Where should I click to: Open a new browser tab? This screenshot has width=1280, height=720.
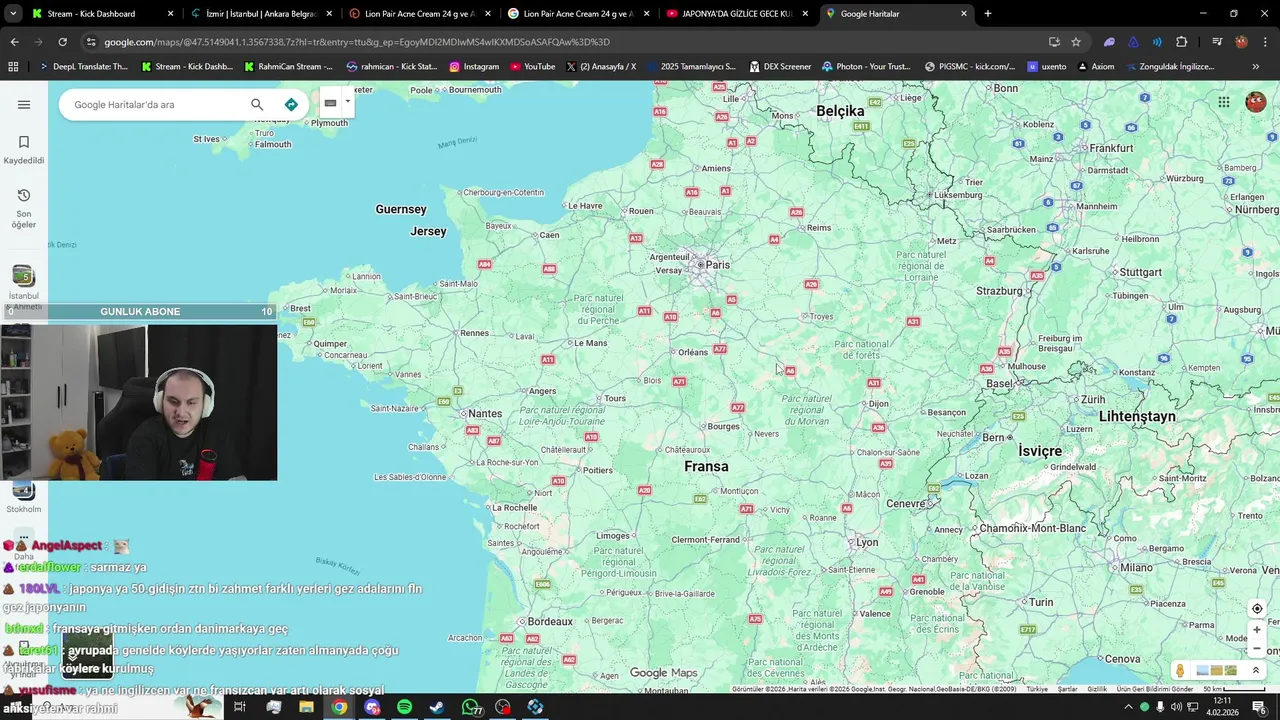[988, 14]
